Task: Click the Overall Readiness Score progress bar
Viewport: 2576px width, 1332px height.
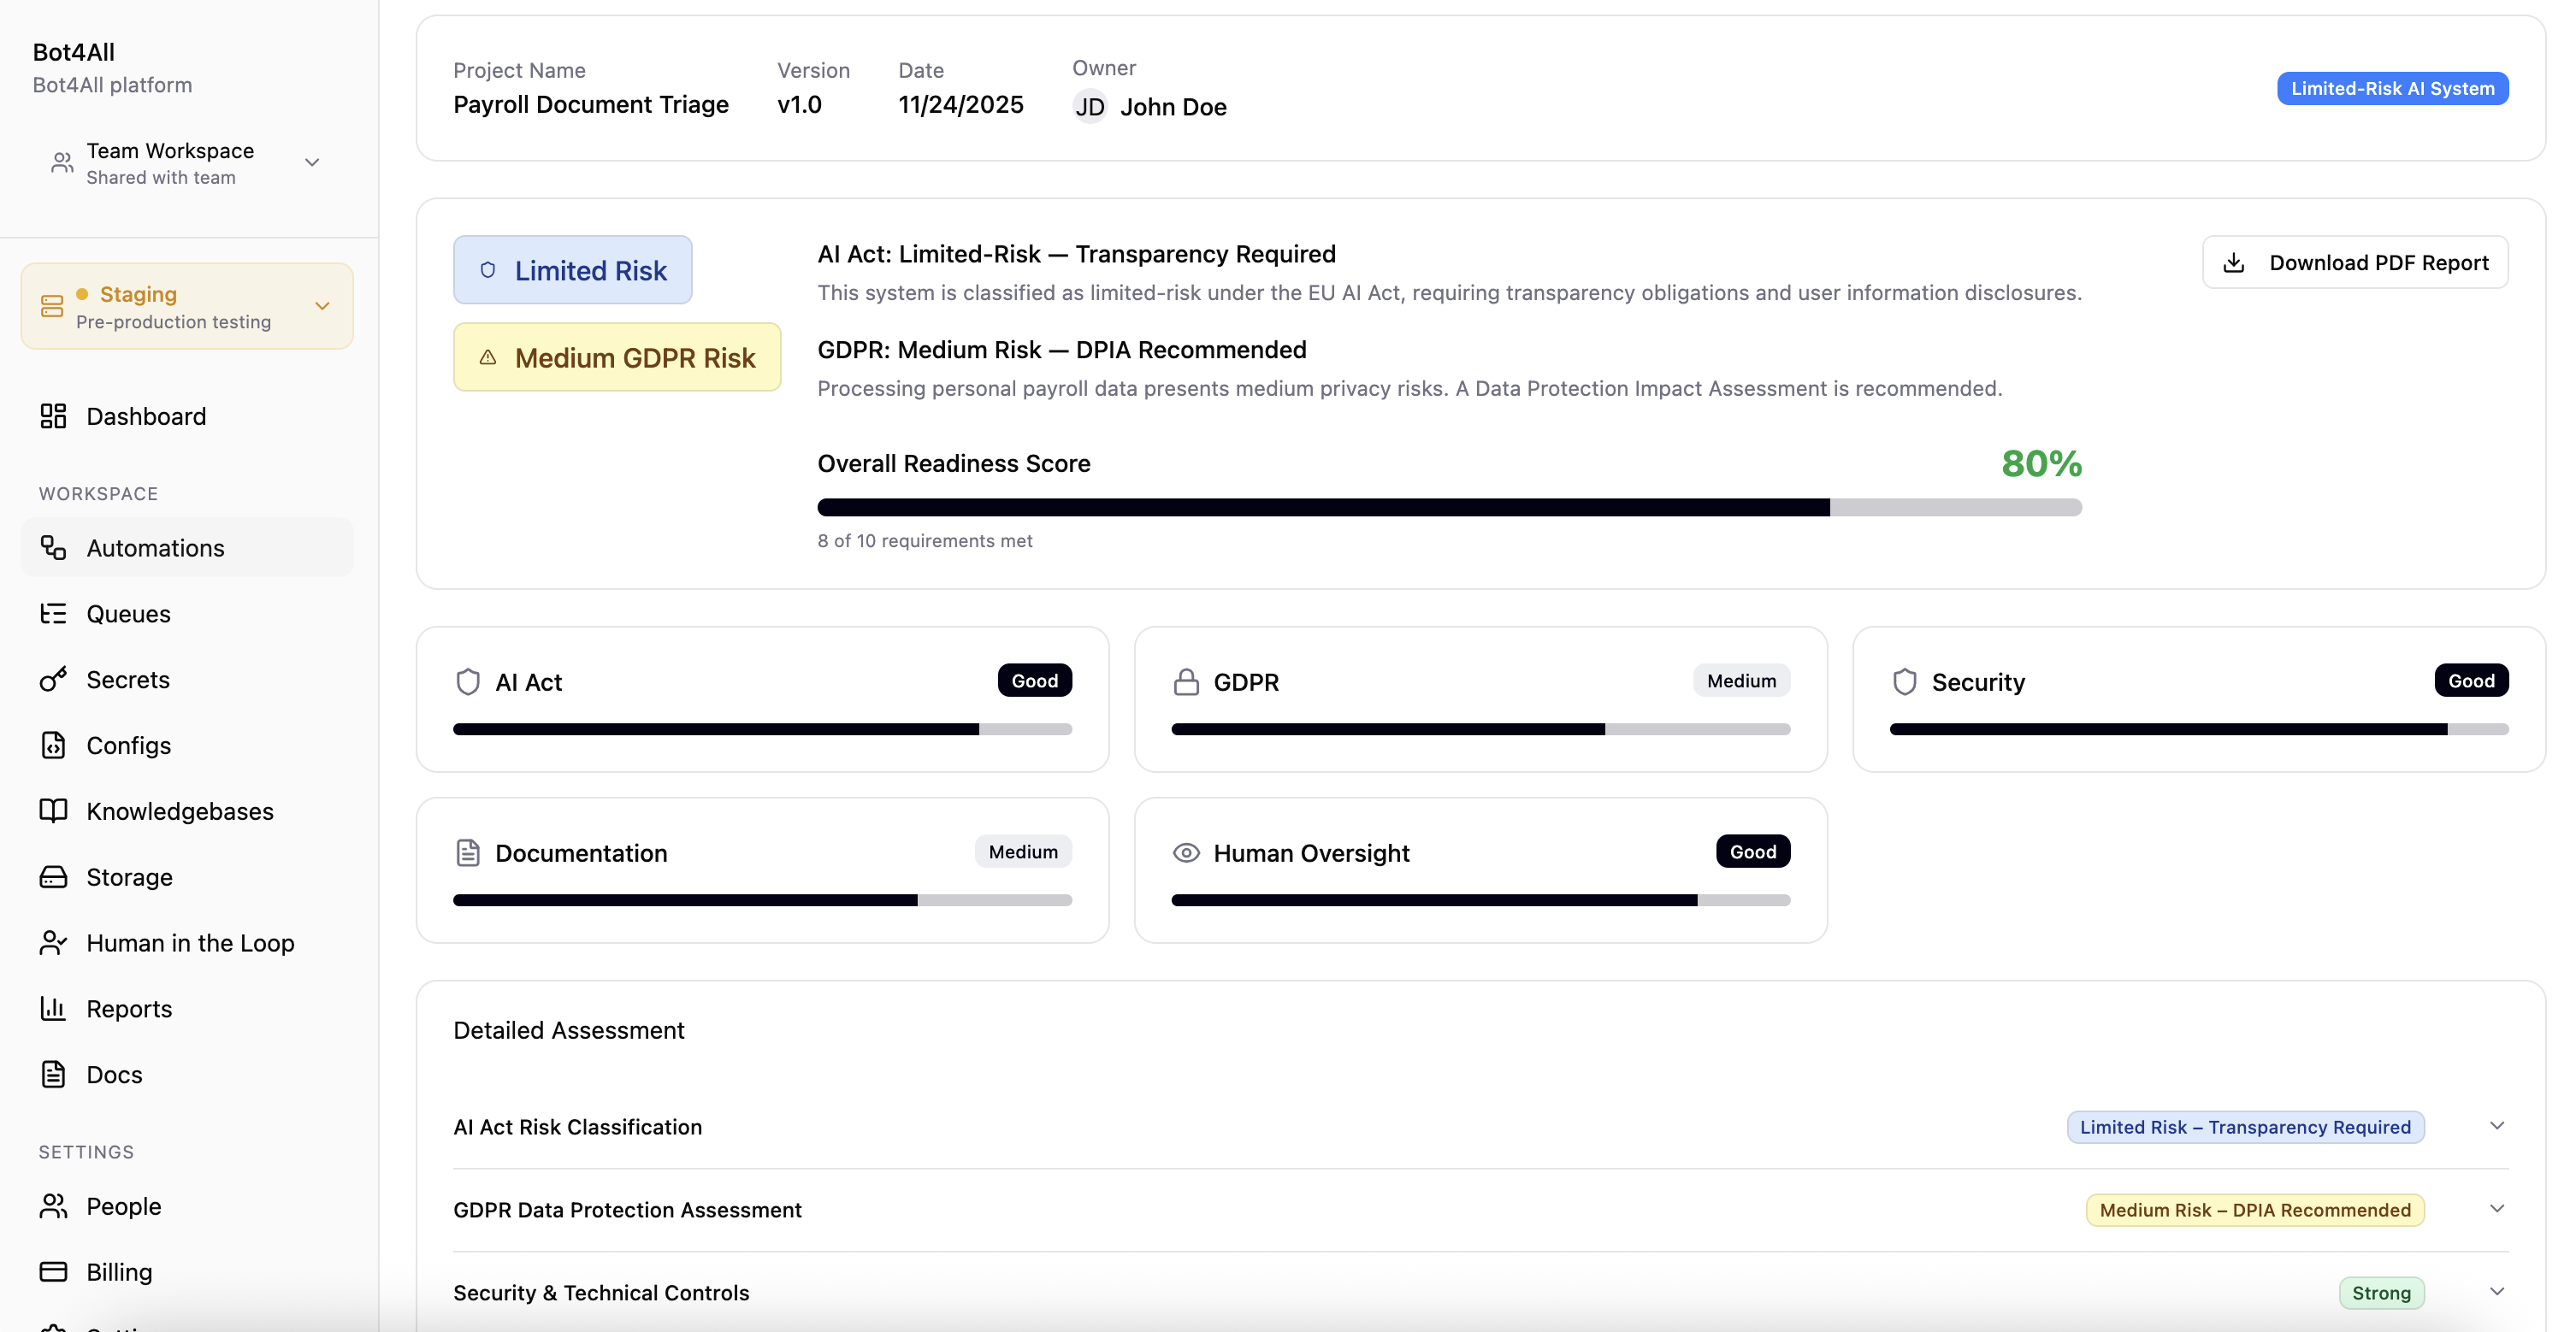Action: tap(1448, 507)
